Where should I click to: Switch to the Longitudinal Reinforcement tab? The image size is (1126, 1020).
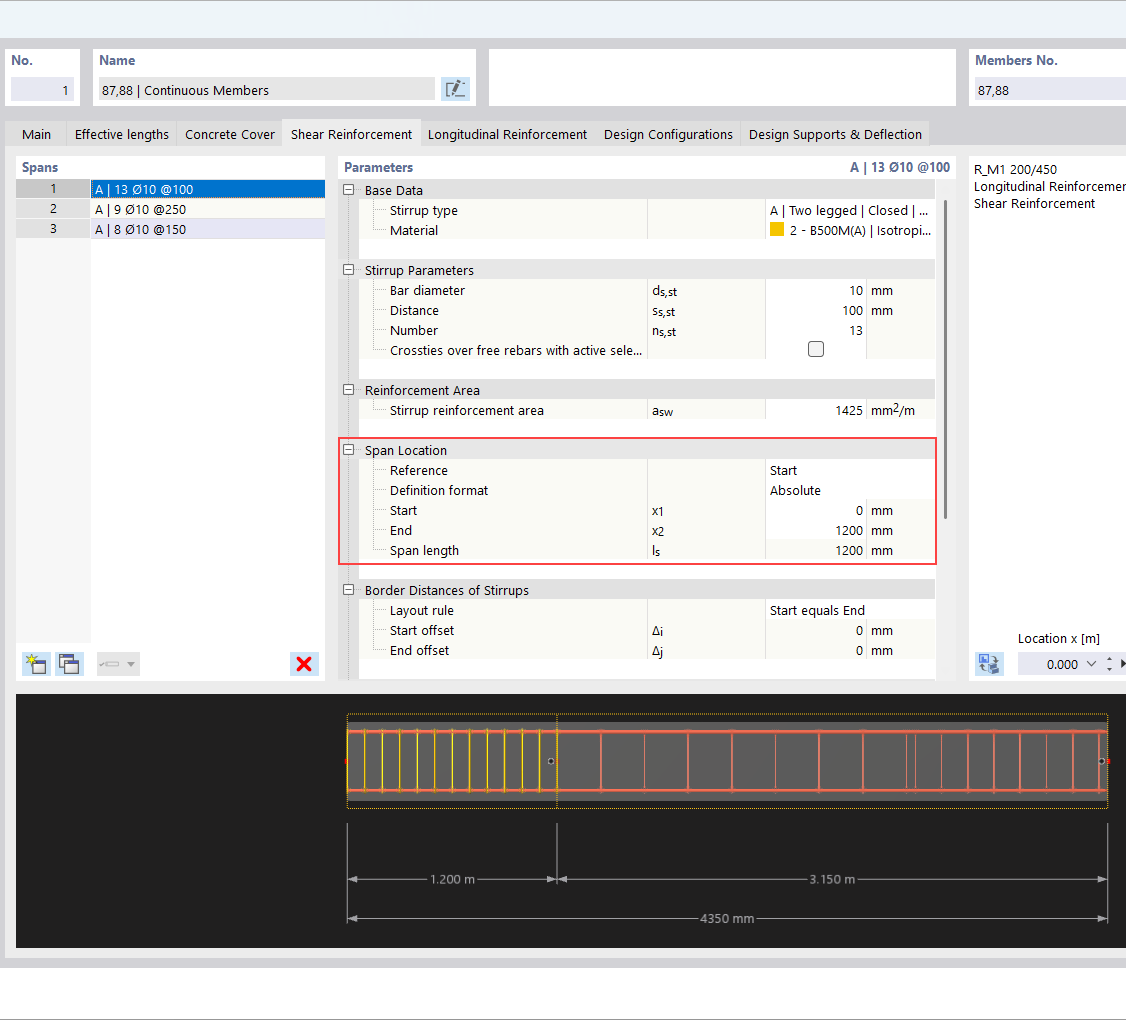tap(507, 134)
